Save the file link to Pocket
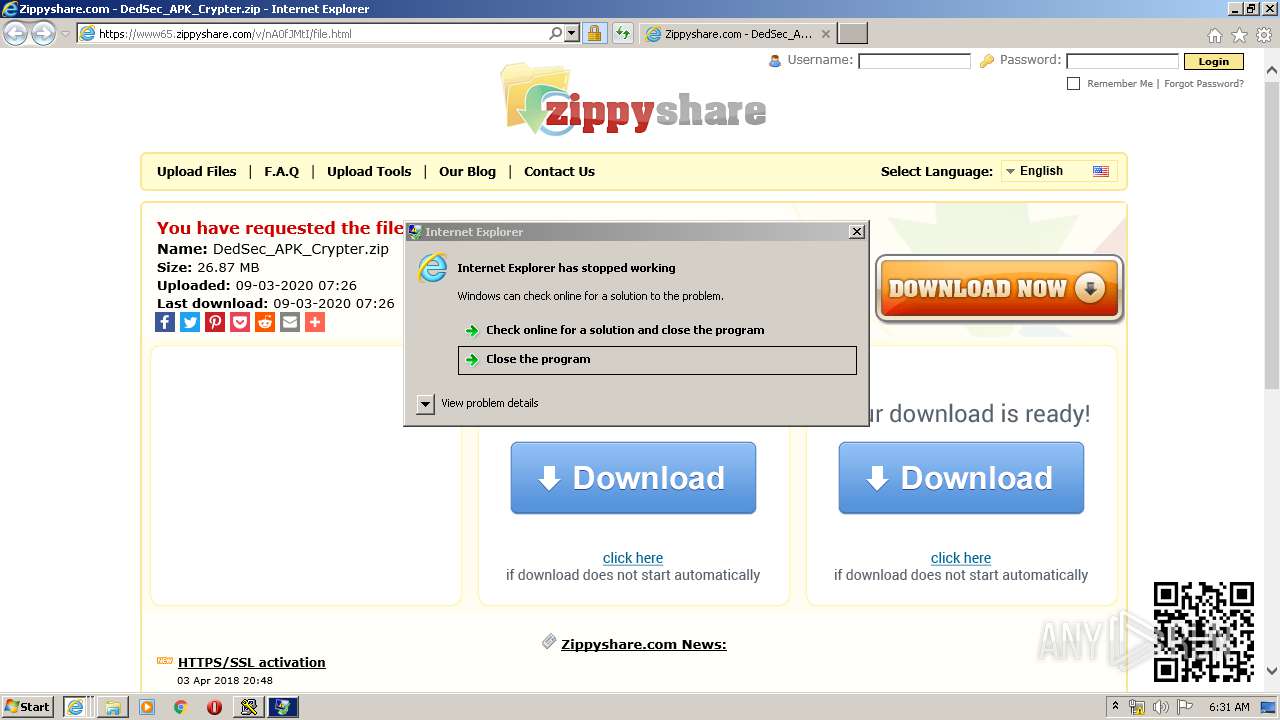Viewport: 1280px width, 720px height. tap(240, 322)
